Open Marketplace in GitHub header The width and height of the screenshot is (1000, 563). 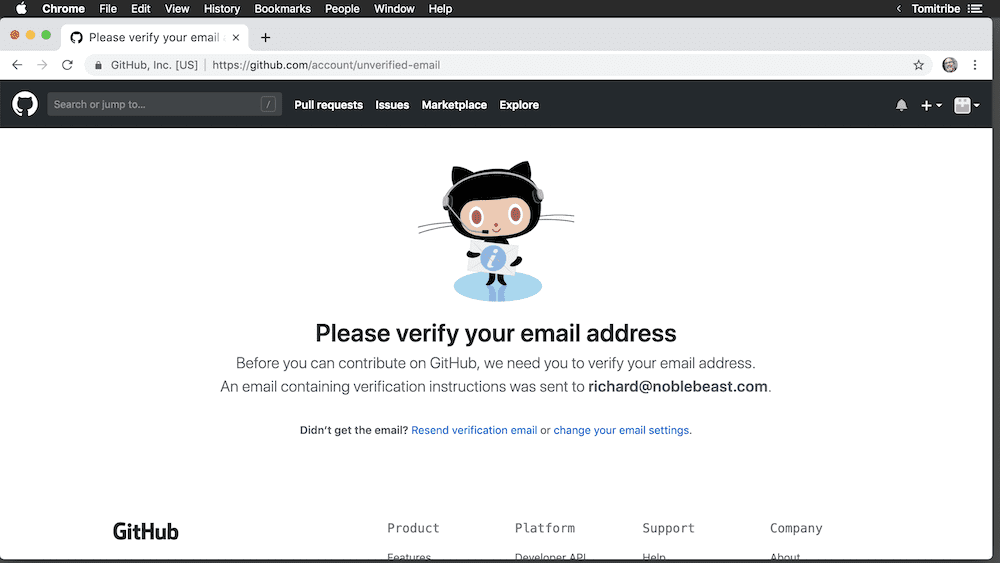tap(454, 105)
